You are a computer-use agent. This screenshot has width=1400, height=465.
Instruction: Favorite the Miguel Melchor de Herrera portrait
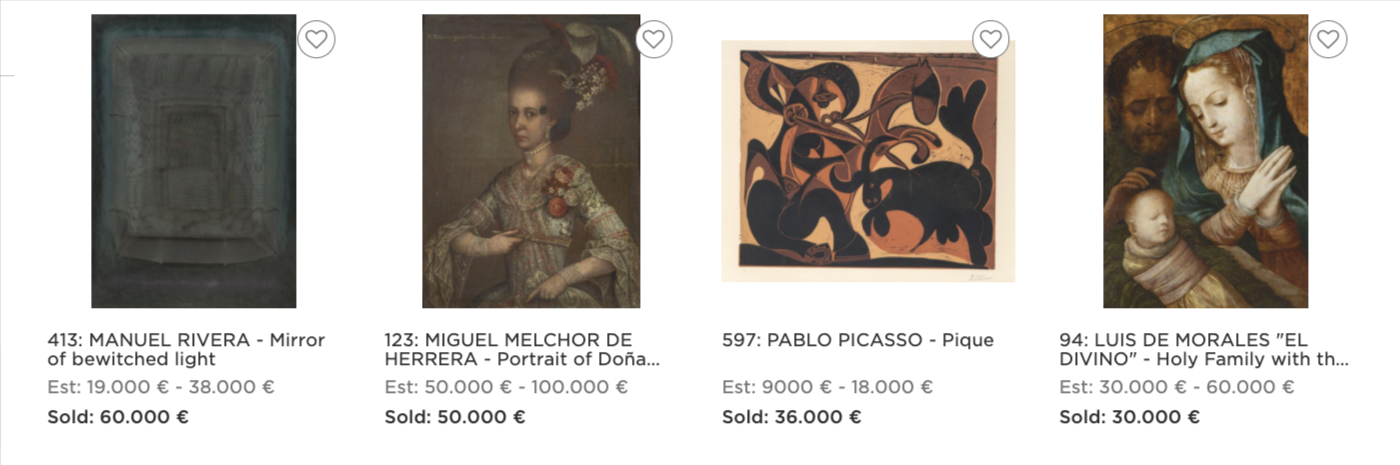click(653, 39)
